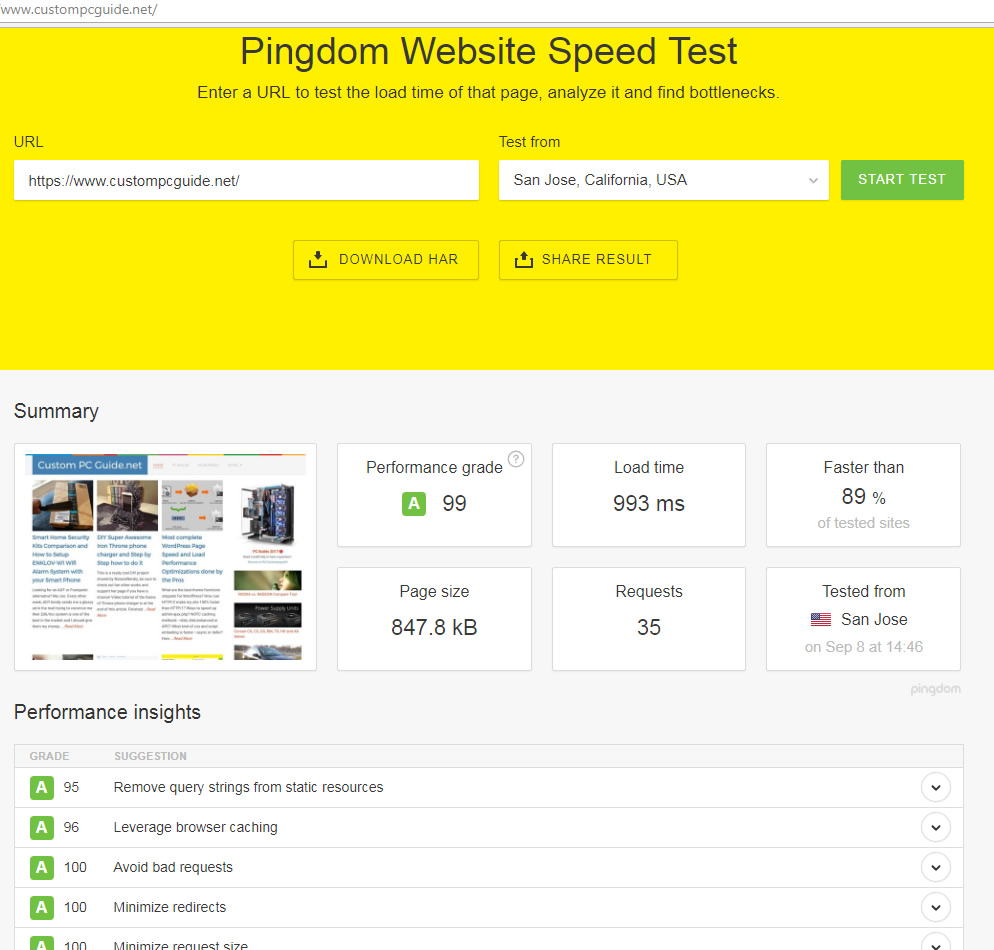994x950 pixels.
Task: Expand the Remove query strings suggestion
Action: [x=935, y=788]
